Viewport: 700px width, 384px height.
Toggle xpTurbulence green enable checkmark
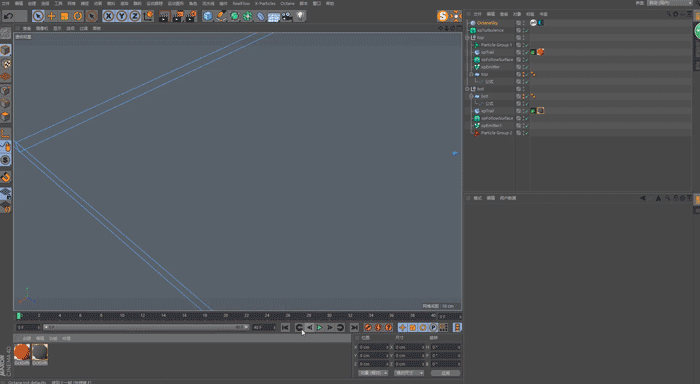click(x=527, y=30)
